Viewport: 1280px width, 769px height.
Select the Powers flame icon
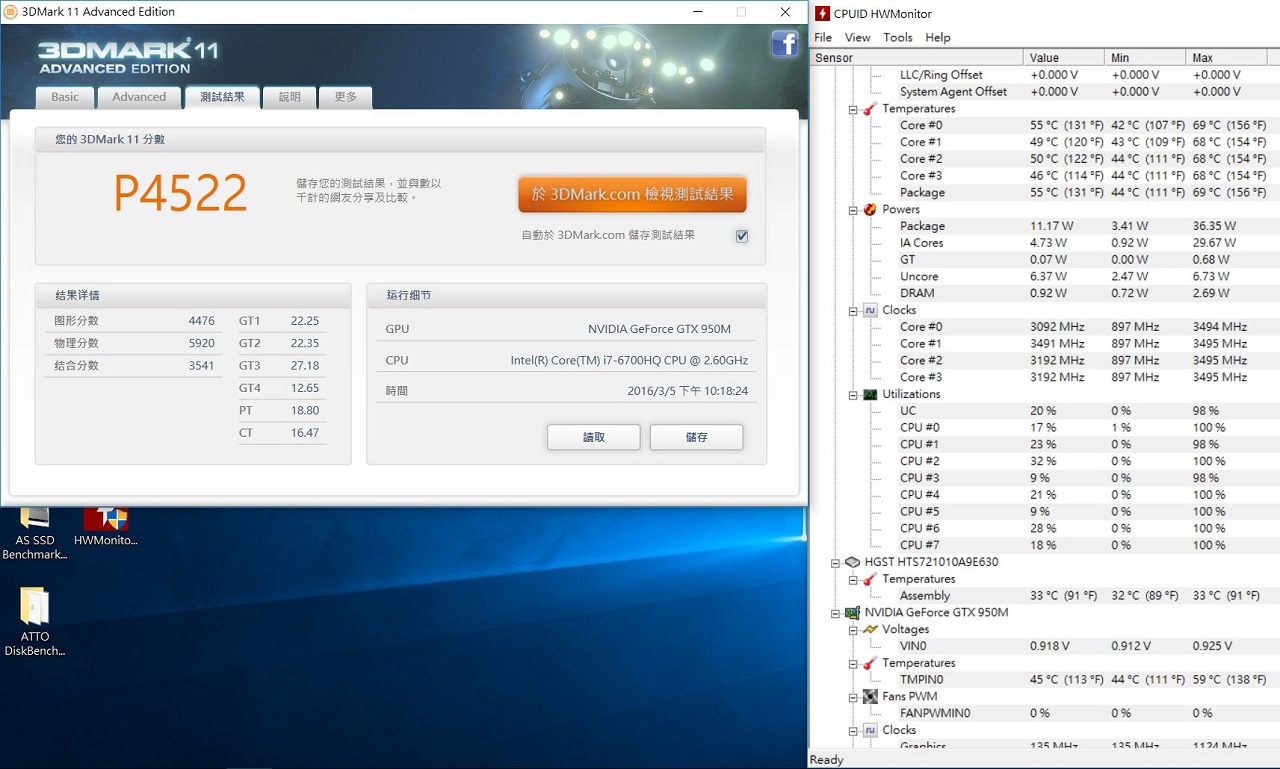pos(870,209)
